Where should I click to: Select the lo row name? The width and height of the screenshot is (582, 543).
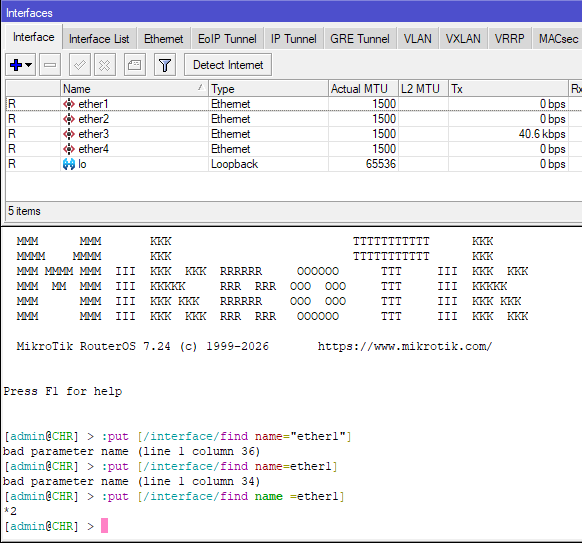point(82,164)
